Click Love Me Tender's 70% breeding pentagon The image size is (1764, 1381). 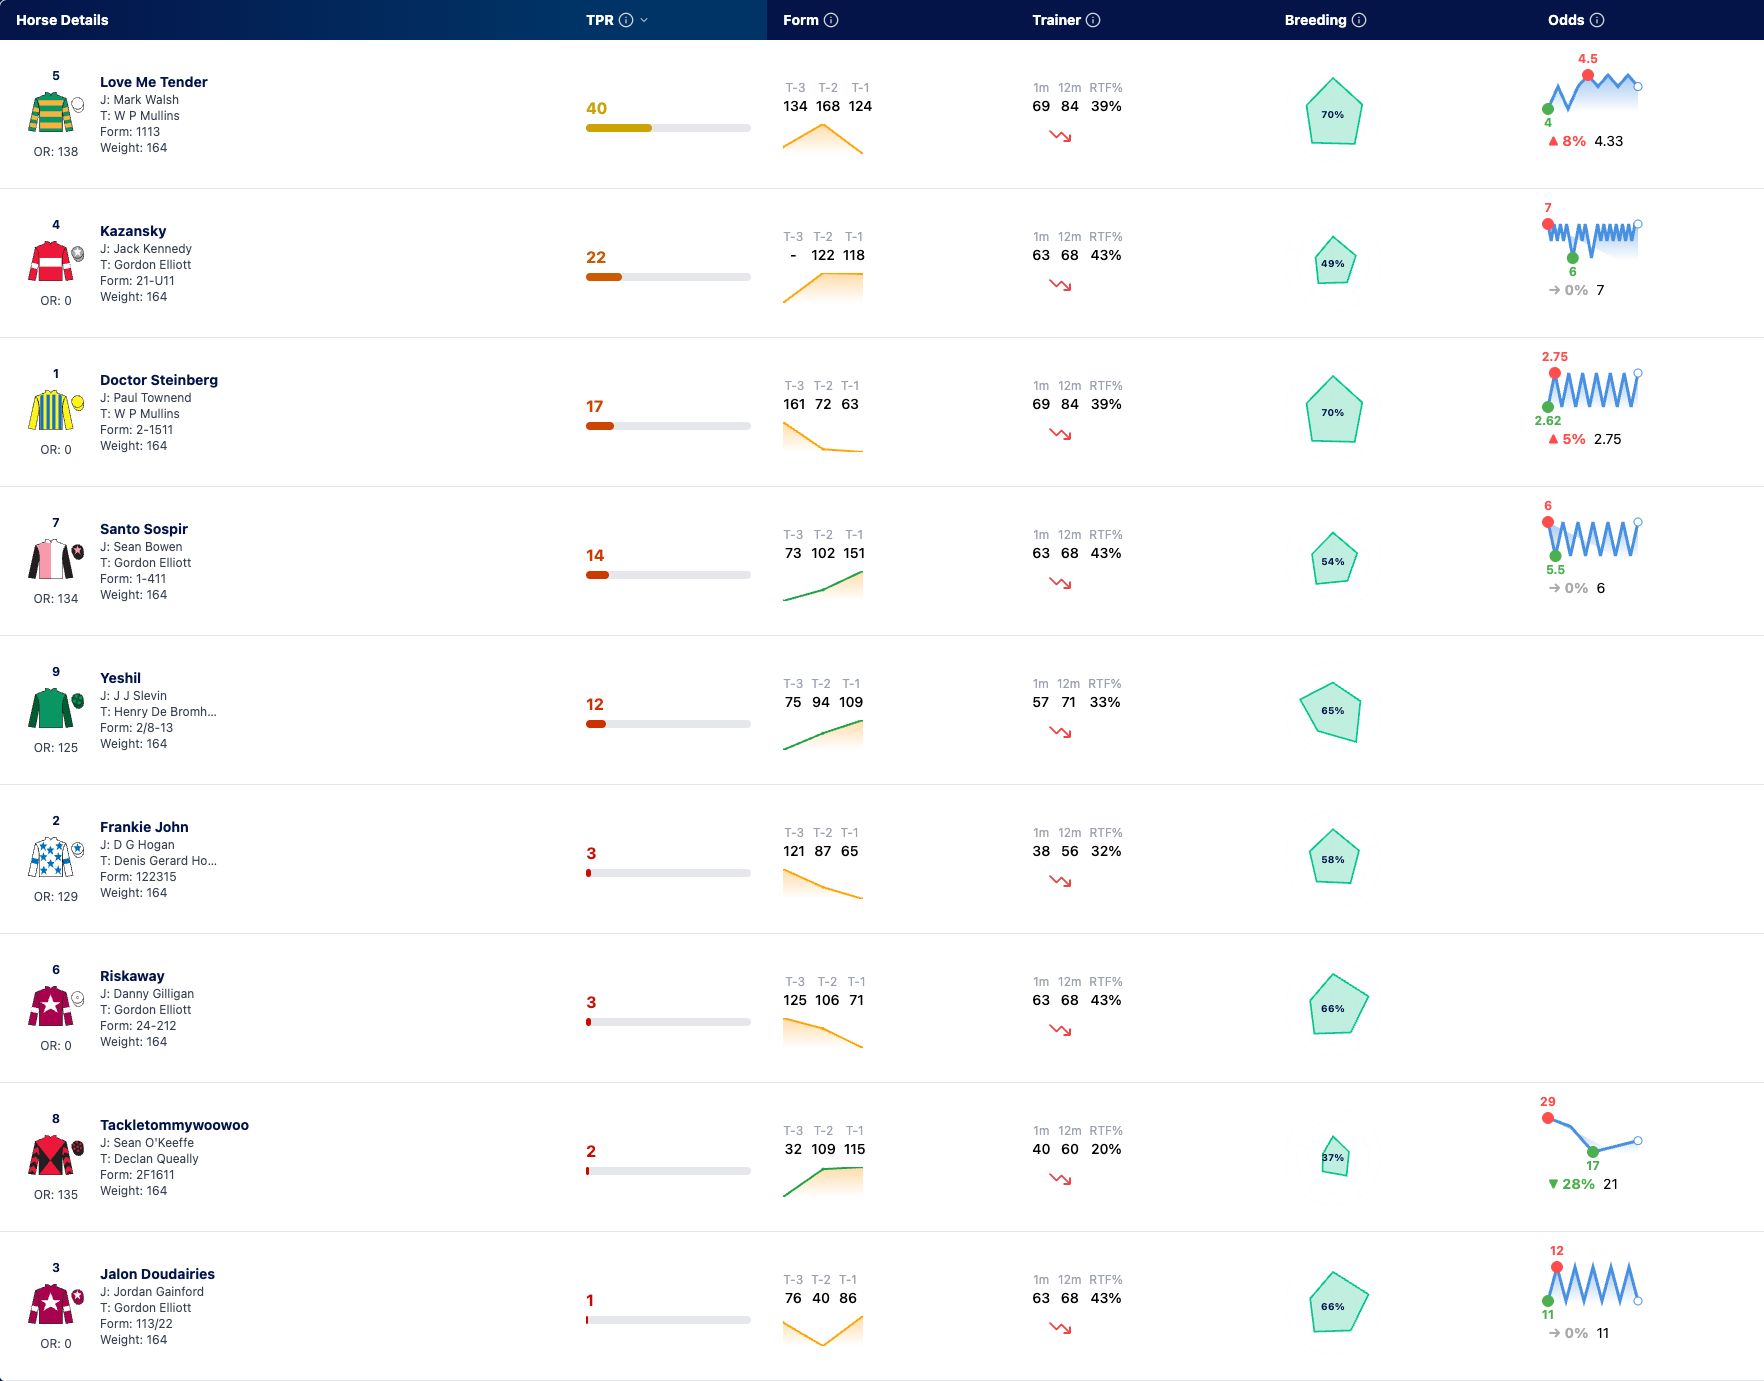click(x=1334, y=112)
